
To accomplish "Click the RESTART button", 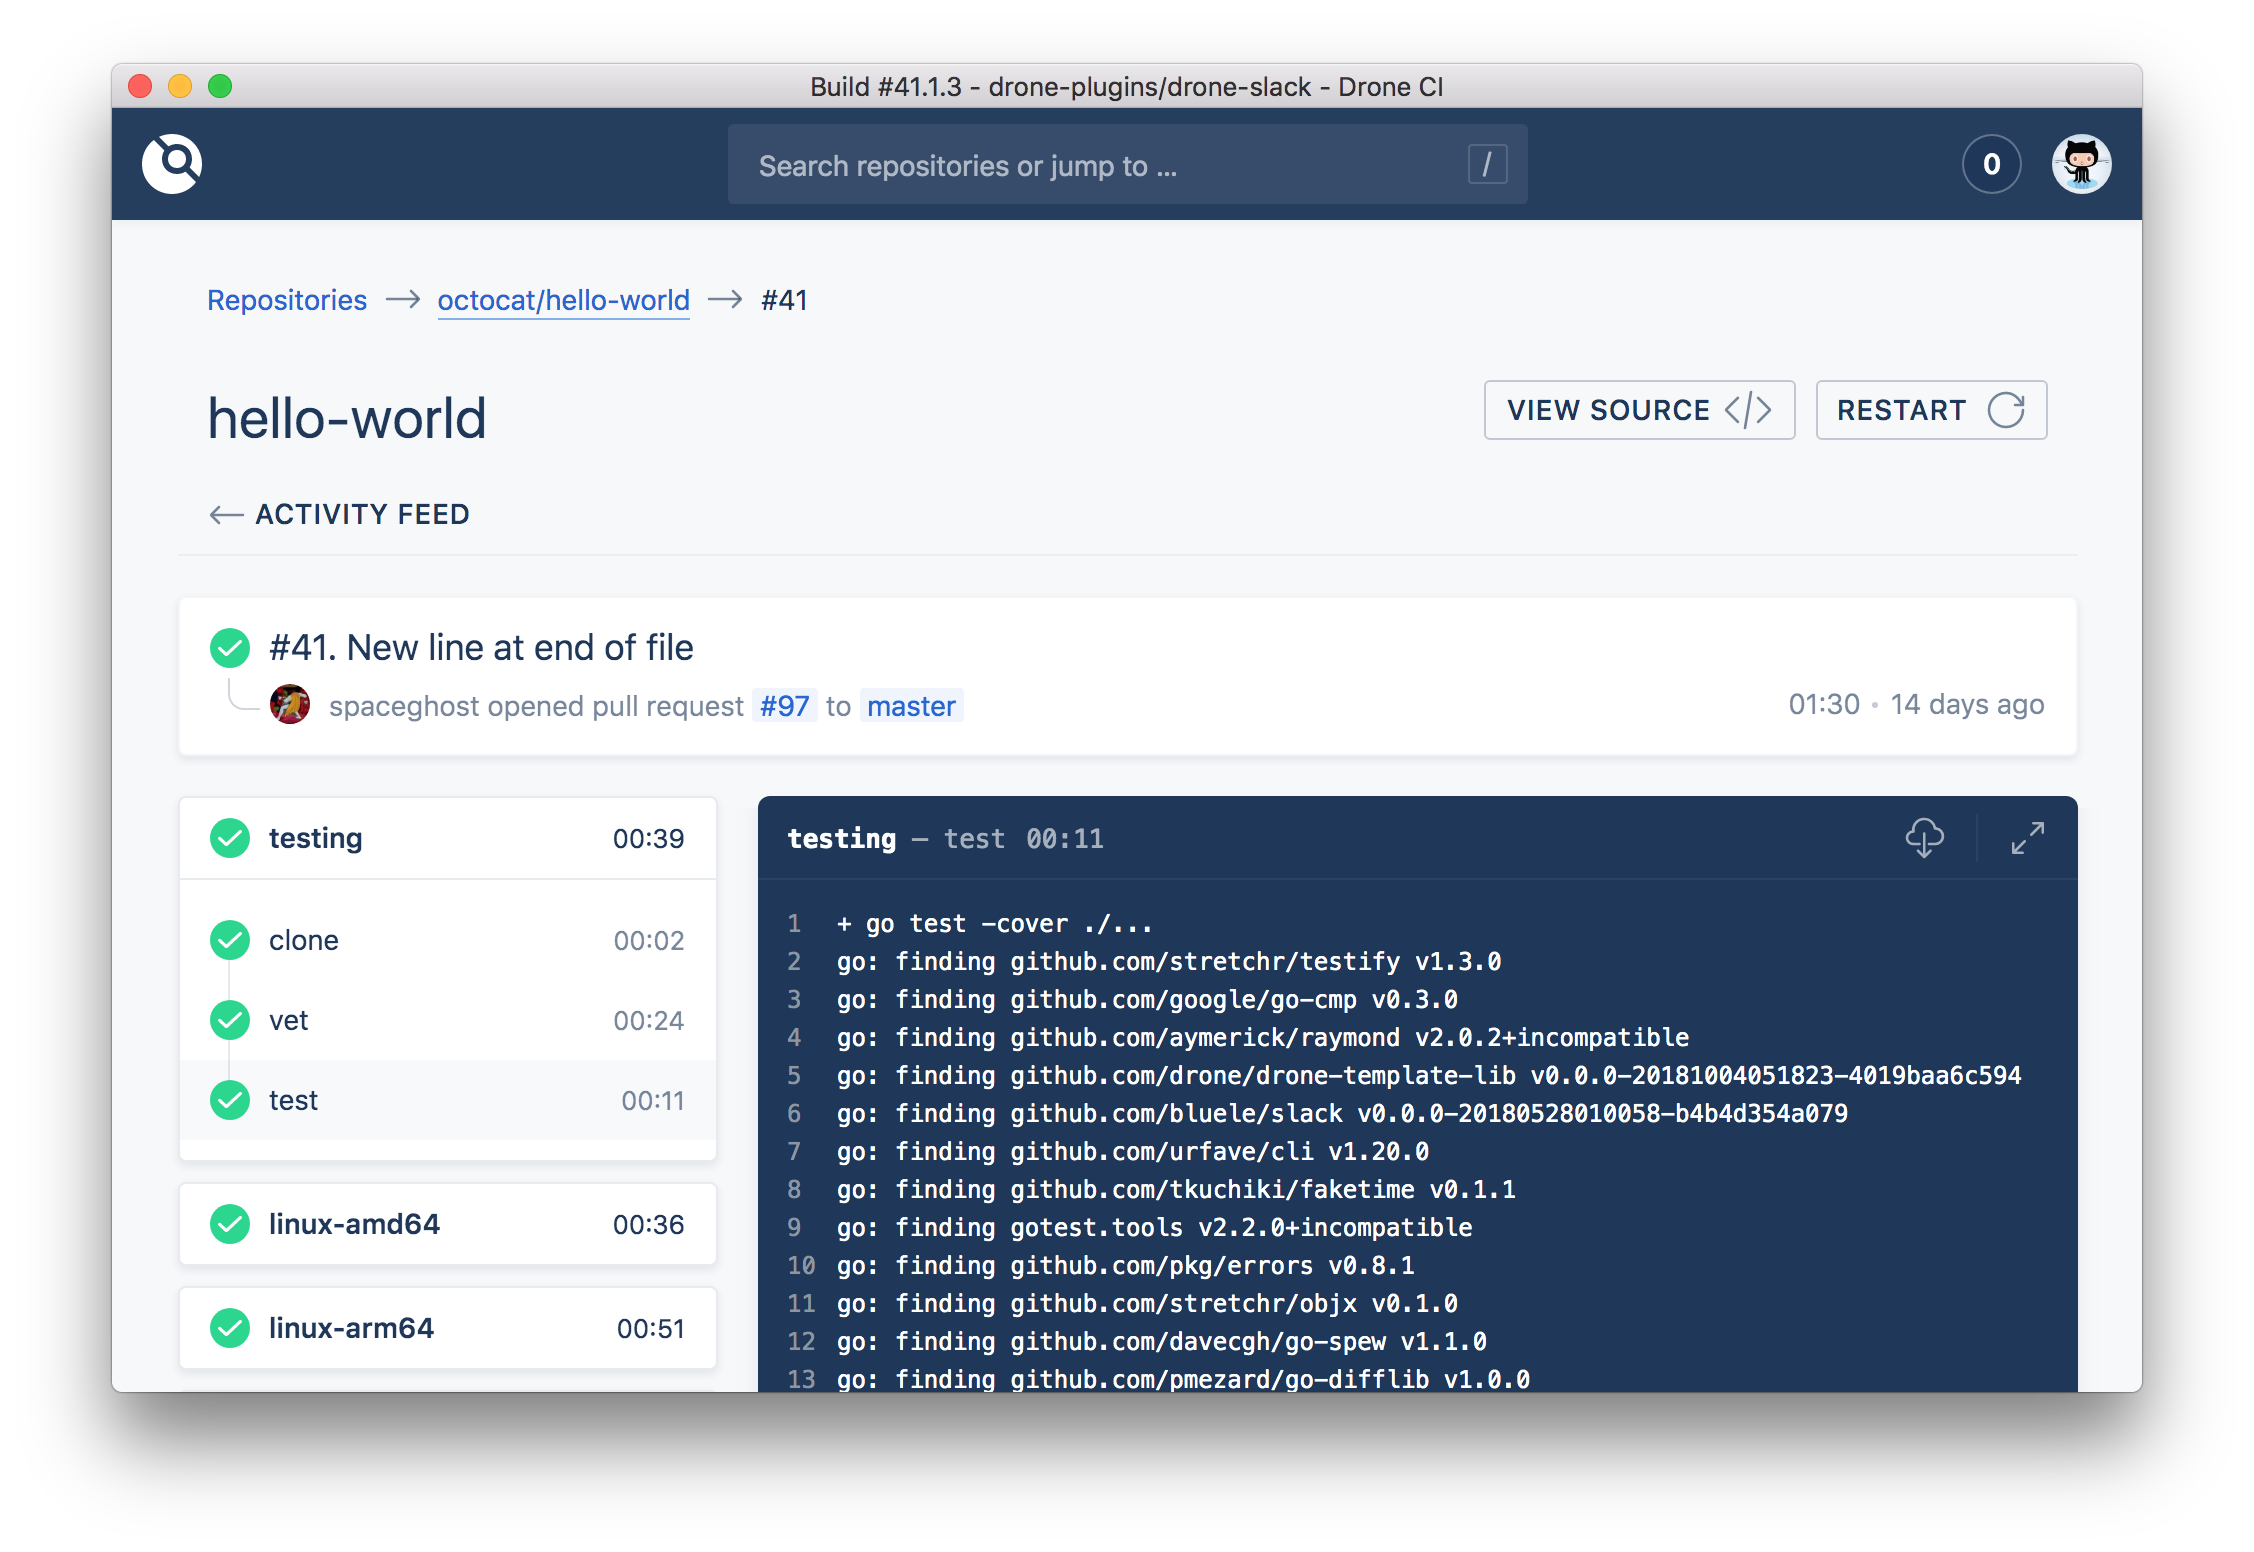I will tap(1930, 411).
